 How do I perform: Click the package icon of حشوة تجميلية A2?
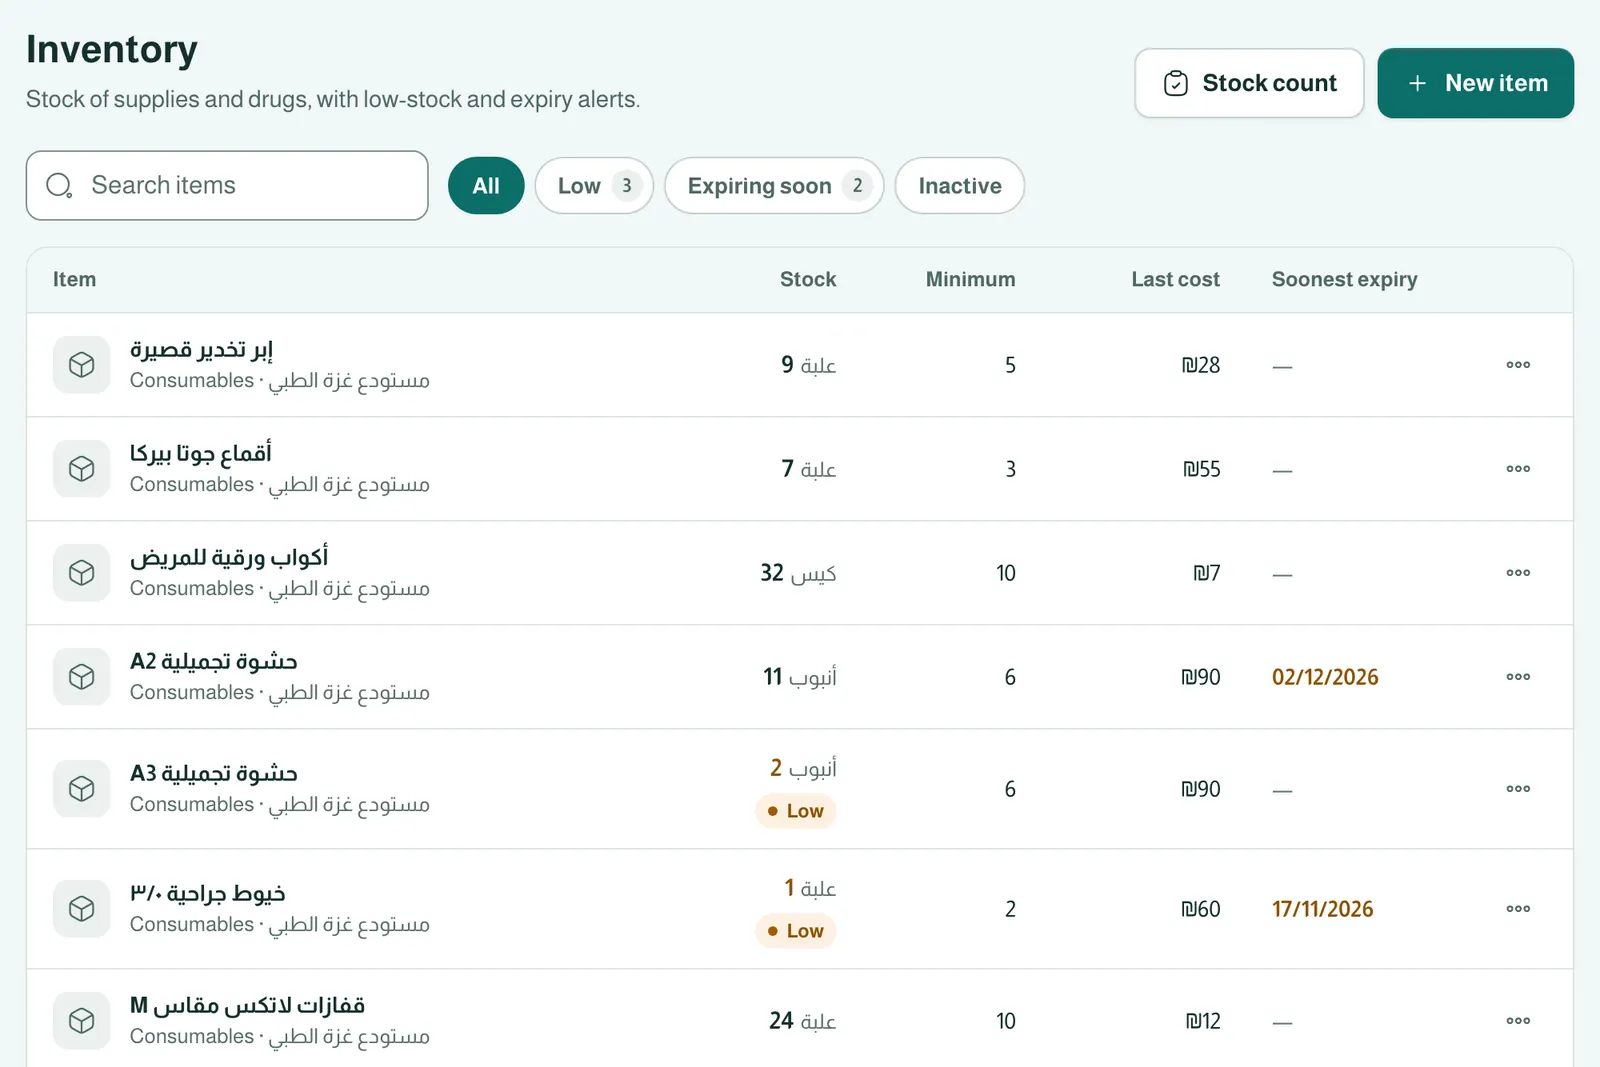coord(82,677)
